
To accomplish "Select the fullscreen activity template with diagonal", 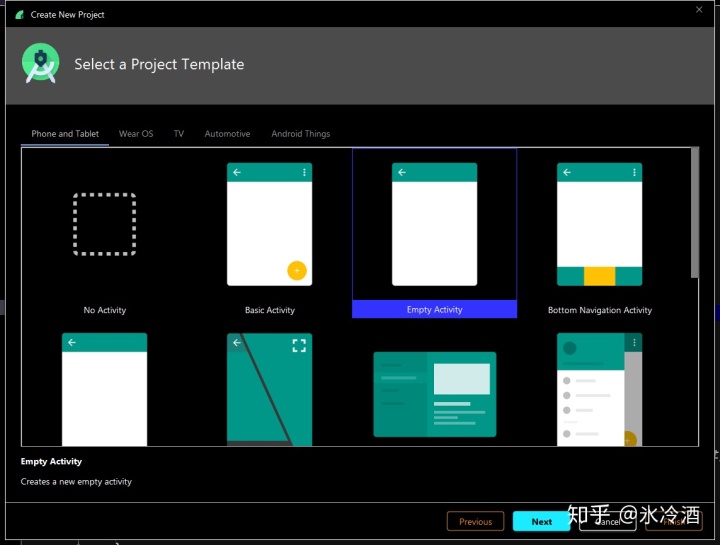I will pos(270,389).
